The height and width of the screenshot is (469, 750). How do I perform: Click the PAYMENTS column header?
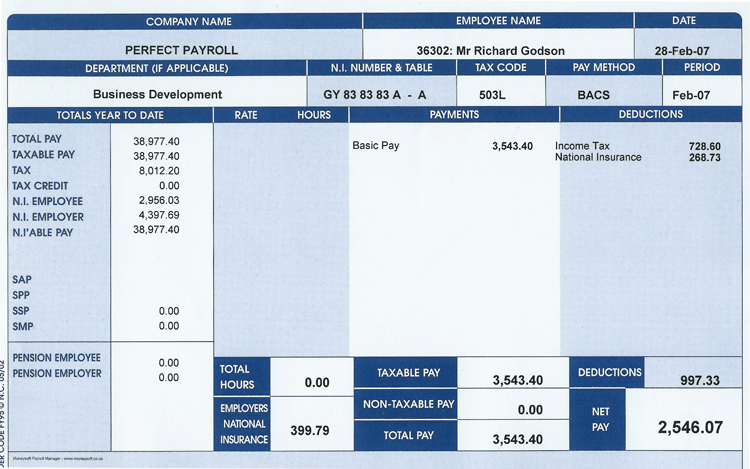[454, 115]
